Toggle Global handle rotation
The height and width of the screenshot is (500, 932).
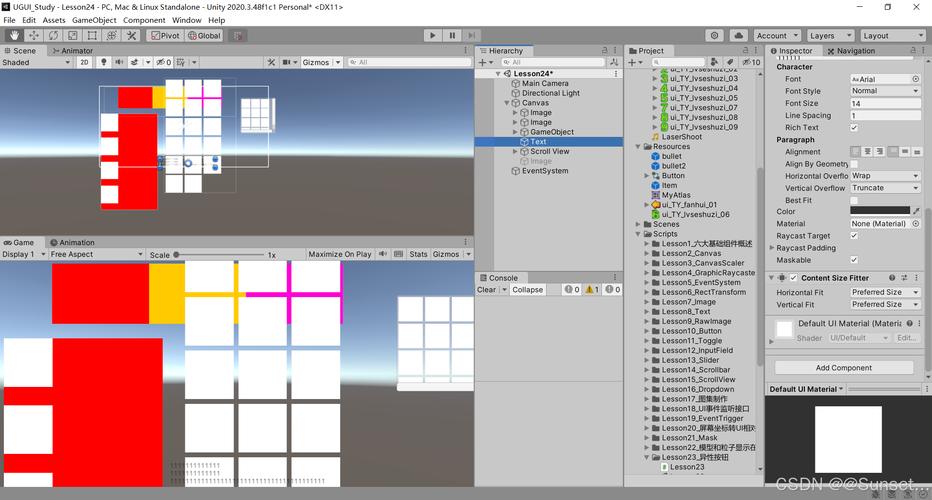click(x=204, y=36)
